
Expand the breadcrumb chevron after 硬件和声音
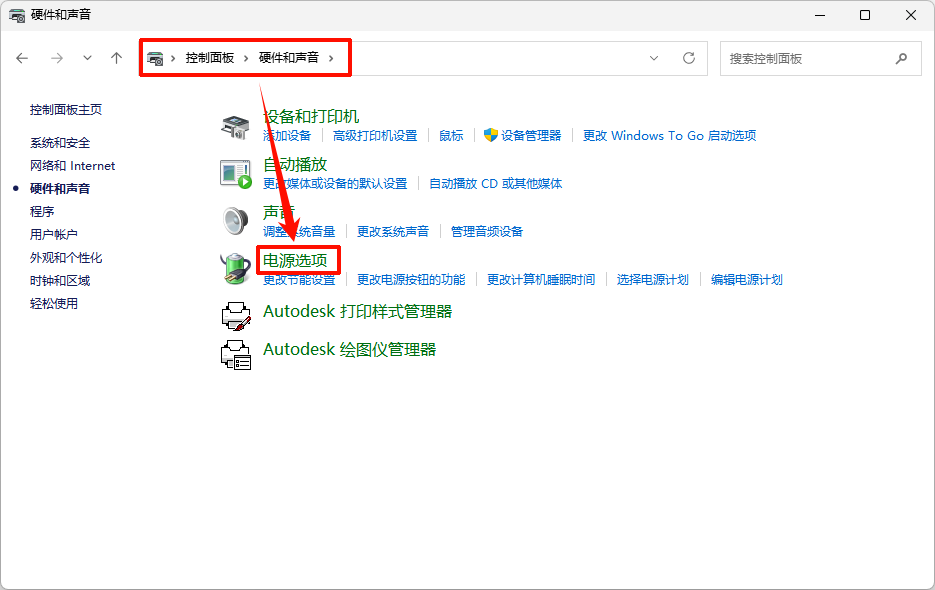click(330, 58)
